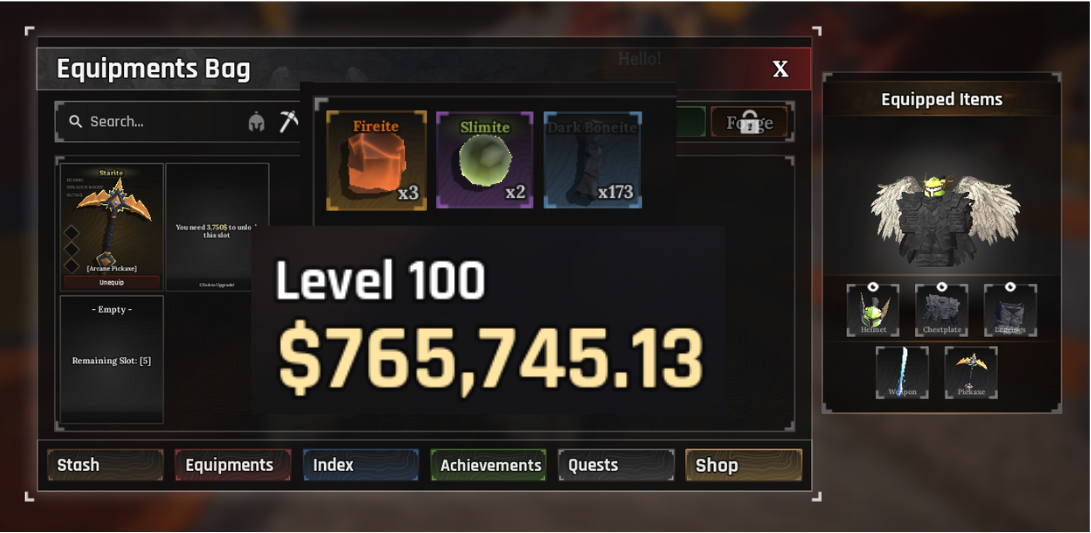Select the Dark Boneite ore tile

[x=593, y=160]
